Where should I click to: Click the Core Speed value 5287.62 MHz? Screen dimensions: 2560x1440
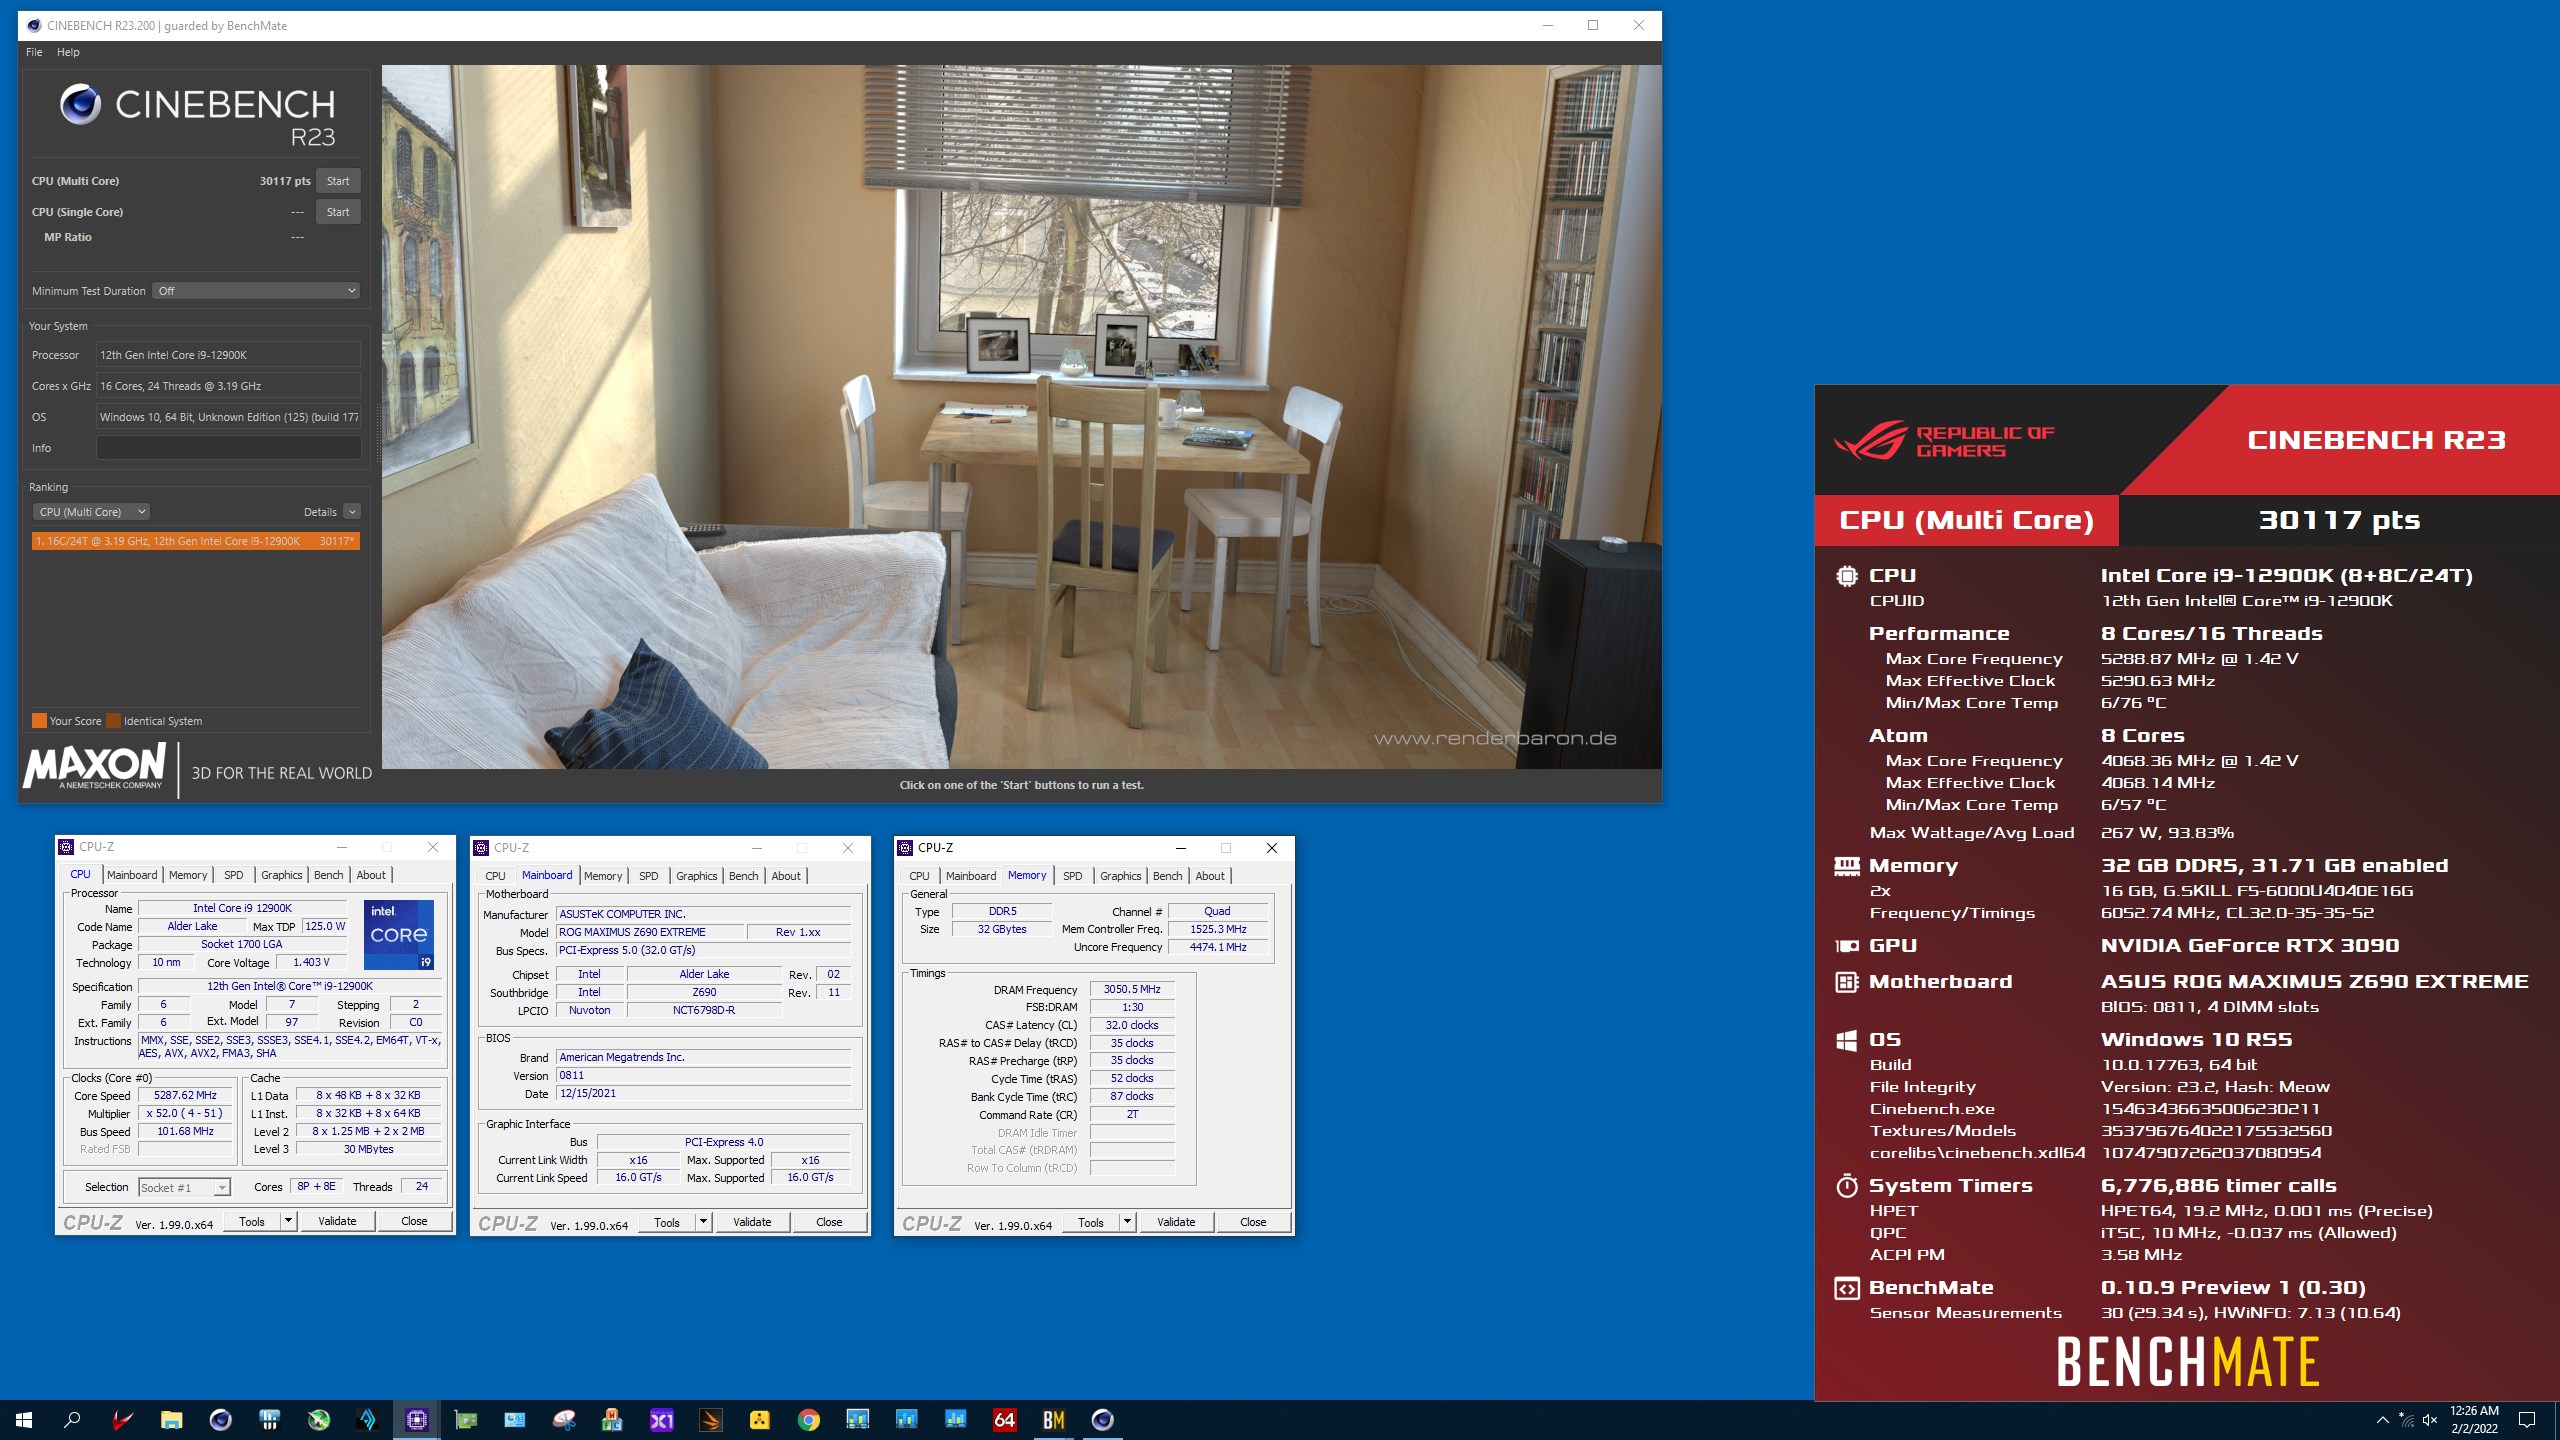coord(185,1095)
